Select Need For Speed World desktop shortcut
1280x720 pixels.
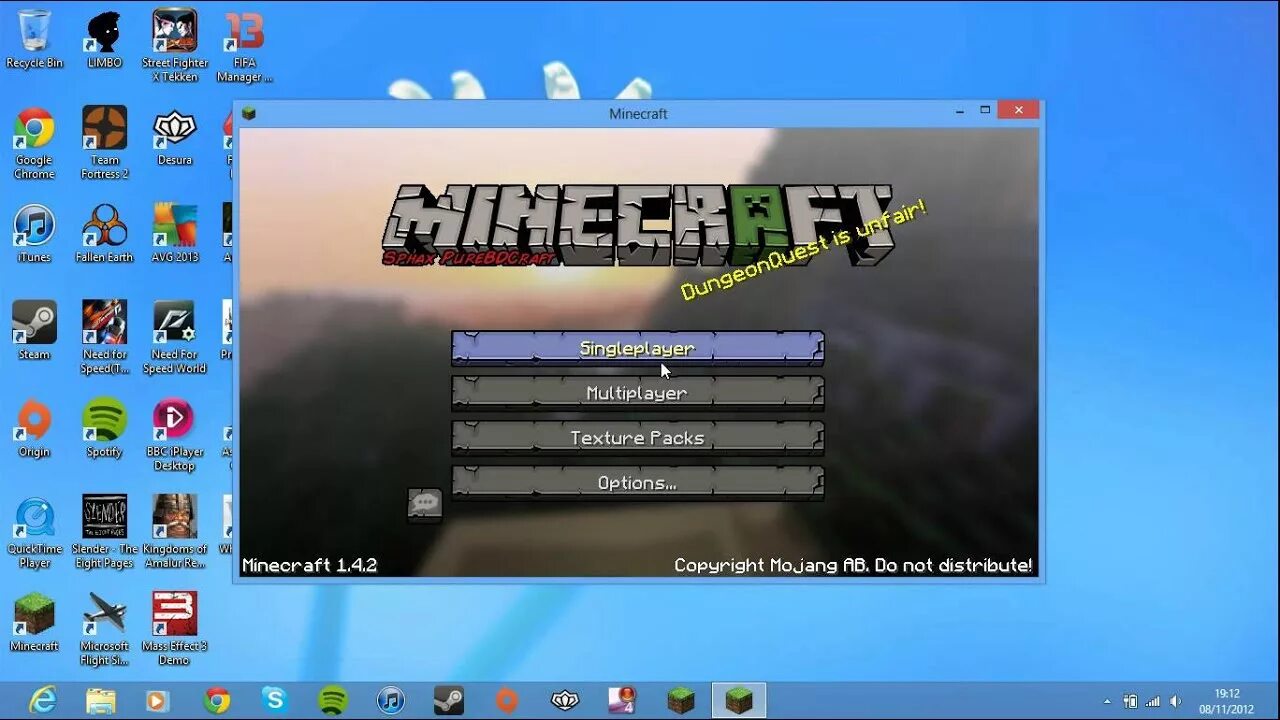click(x=174, y=336)
